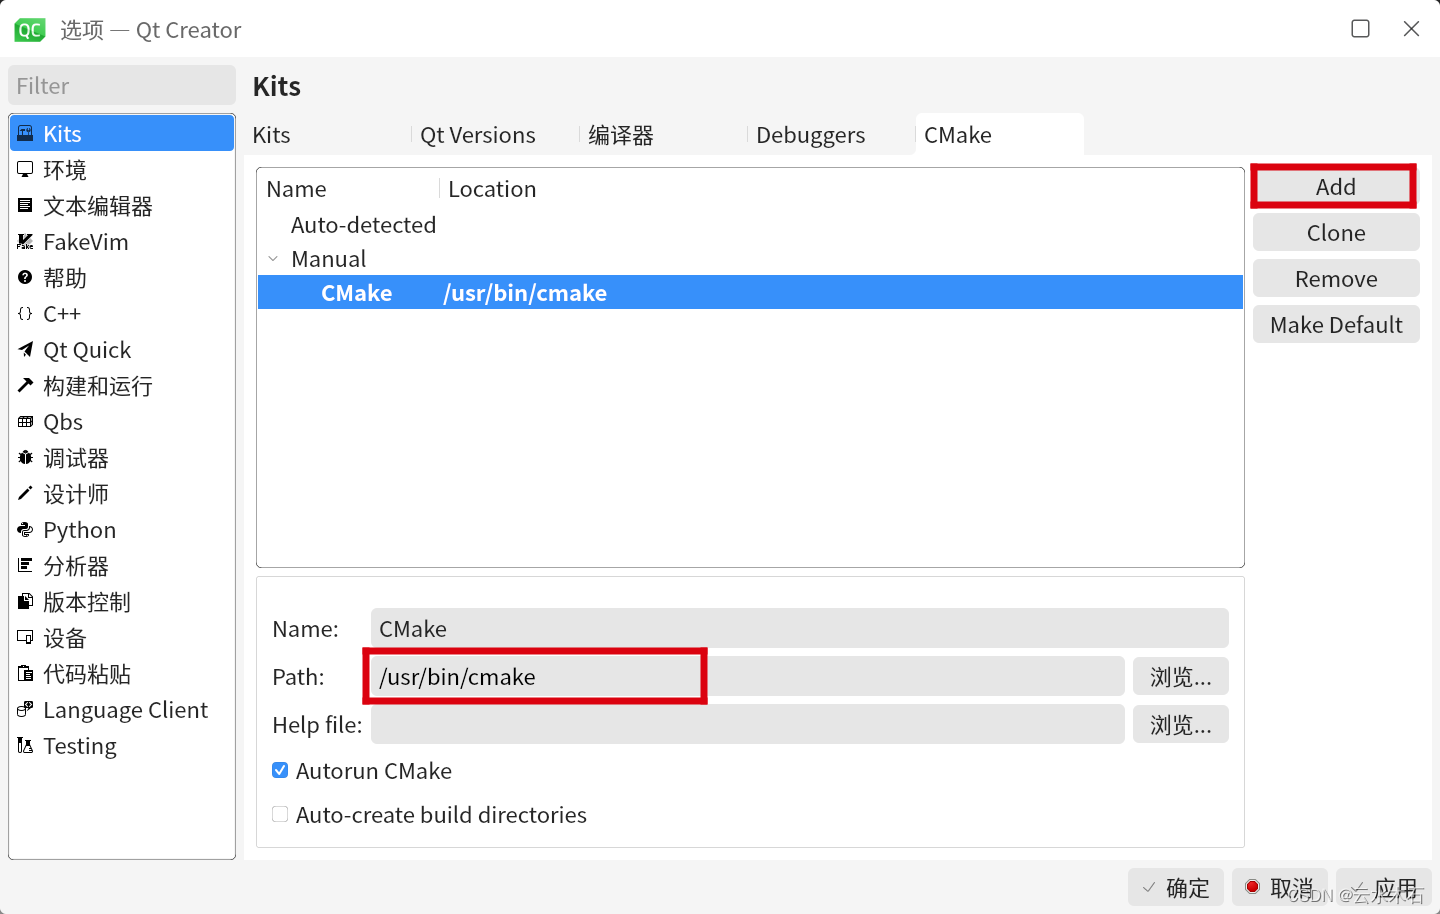Image resolution: width=1440 pixels, height=914 pixels.
Task: Open the 构建和运行 category icon
Action: pyautogui.click(x=25, y=385)
